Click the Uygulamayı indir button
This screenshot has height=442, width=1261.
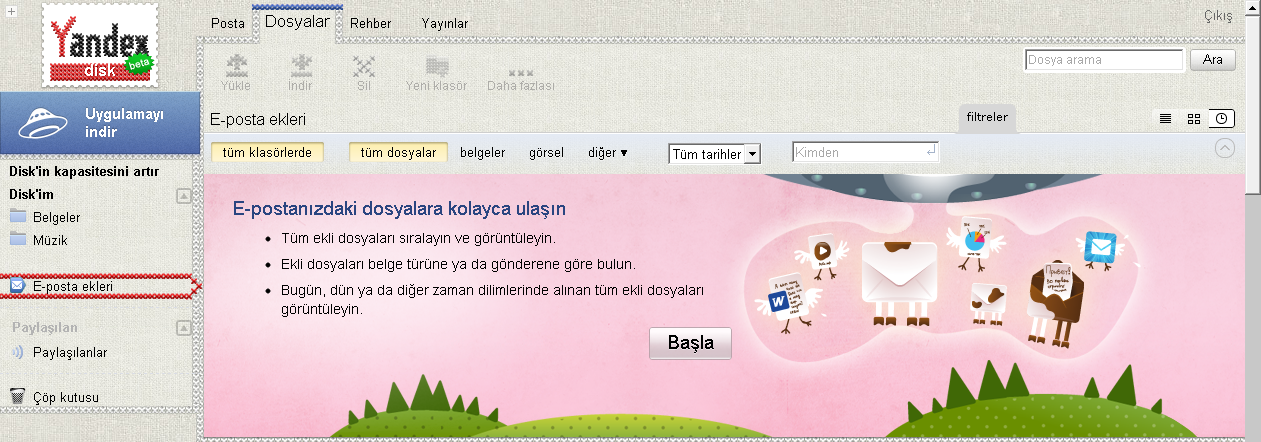(x=99, y=123)
